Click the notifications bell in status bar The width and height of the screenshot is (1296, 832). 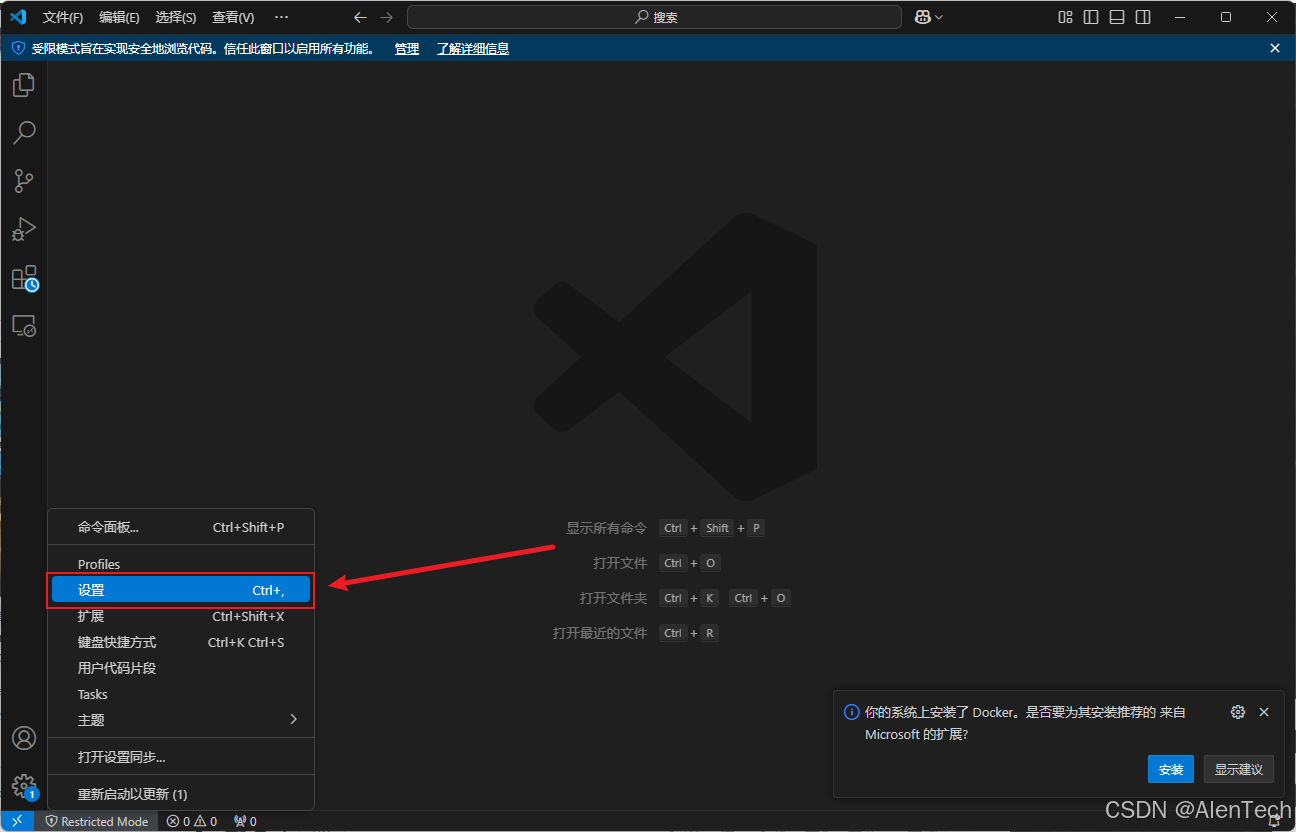tap(1275, 821)
